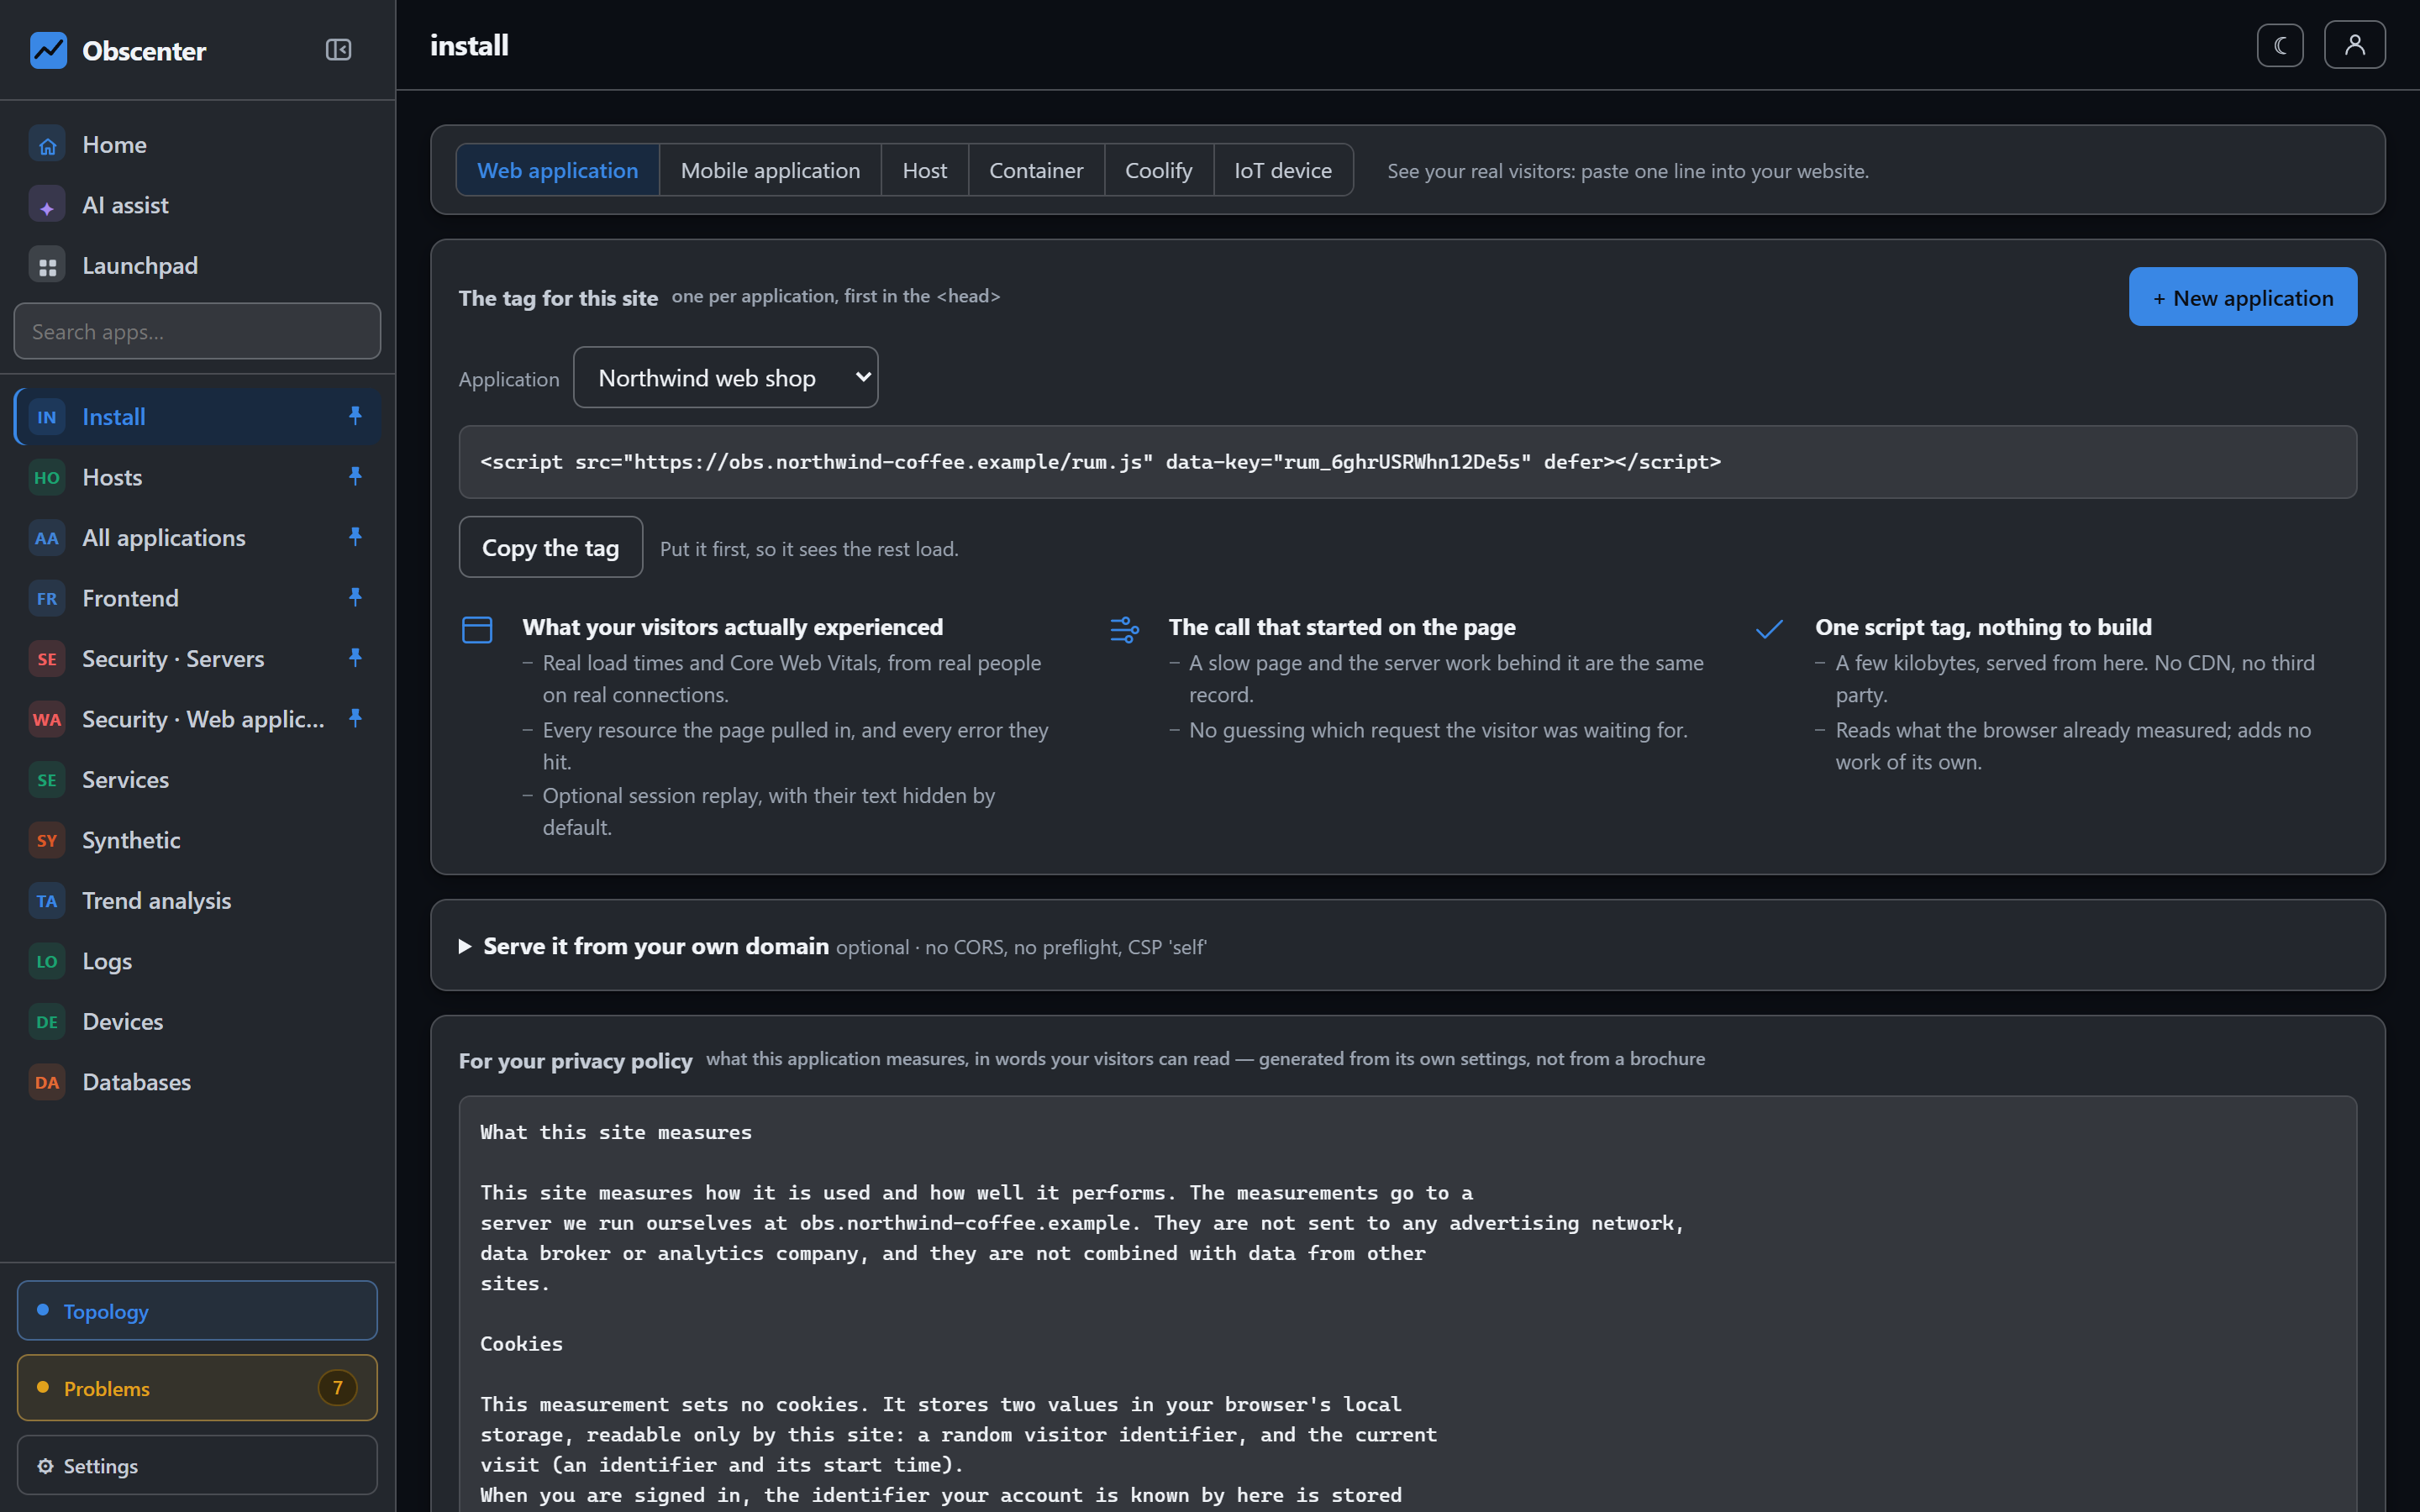Viewport: 2420px width, 1512px height.
Task: Click Copy the tag button
Action: point(550,547)
